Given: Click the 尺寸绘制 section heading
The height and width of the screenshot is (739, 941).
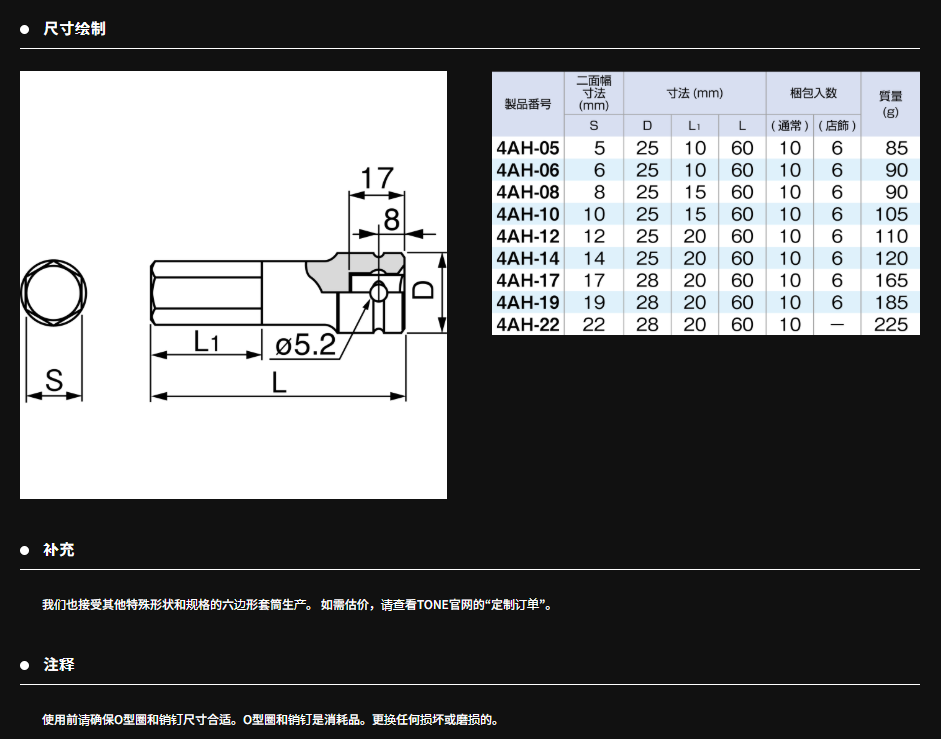Looking at the screenshot, I should click(x=74, y=29).
